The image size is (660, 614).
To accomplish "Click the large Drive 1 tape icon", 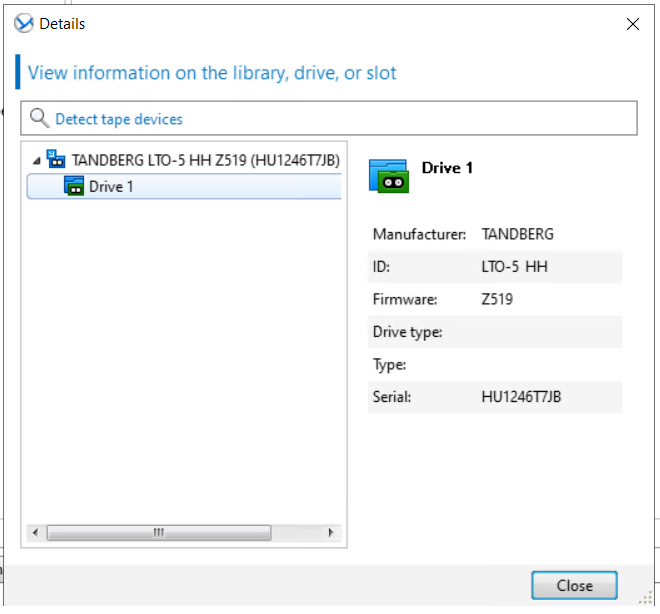I will (x=389, y=176).
